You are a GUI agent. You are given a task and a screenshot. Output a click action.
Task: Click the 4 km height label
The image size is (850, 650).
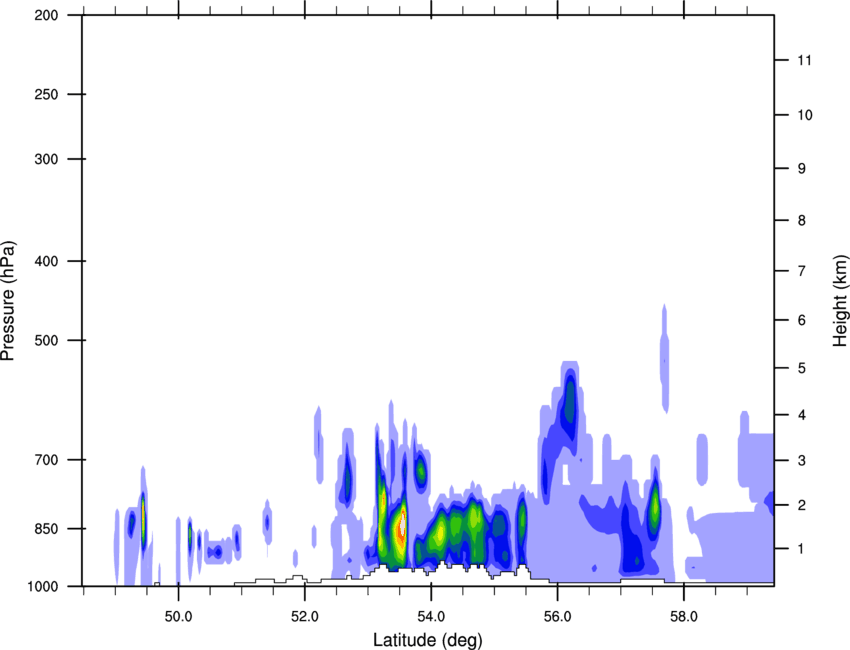point(802,415)
